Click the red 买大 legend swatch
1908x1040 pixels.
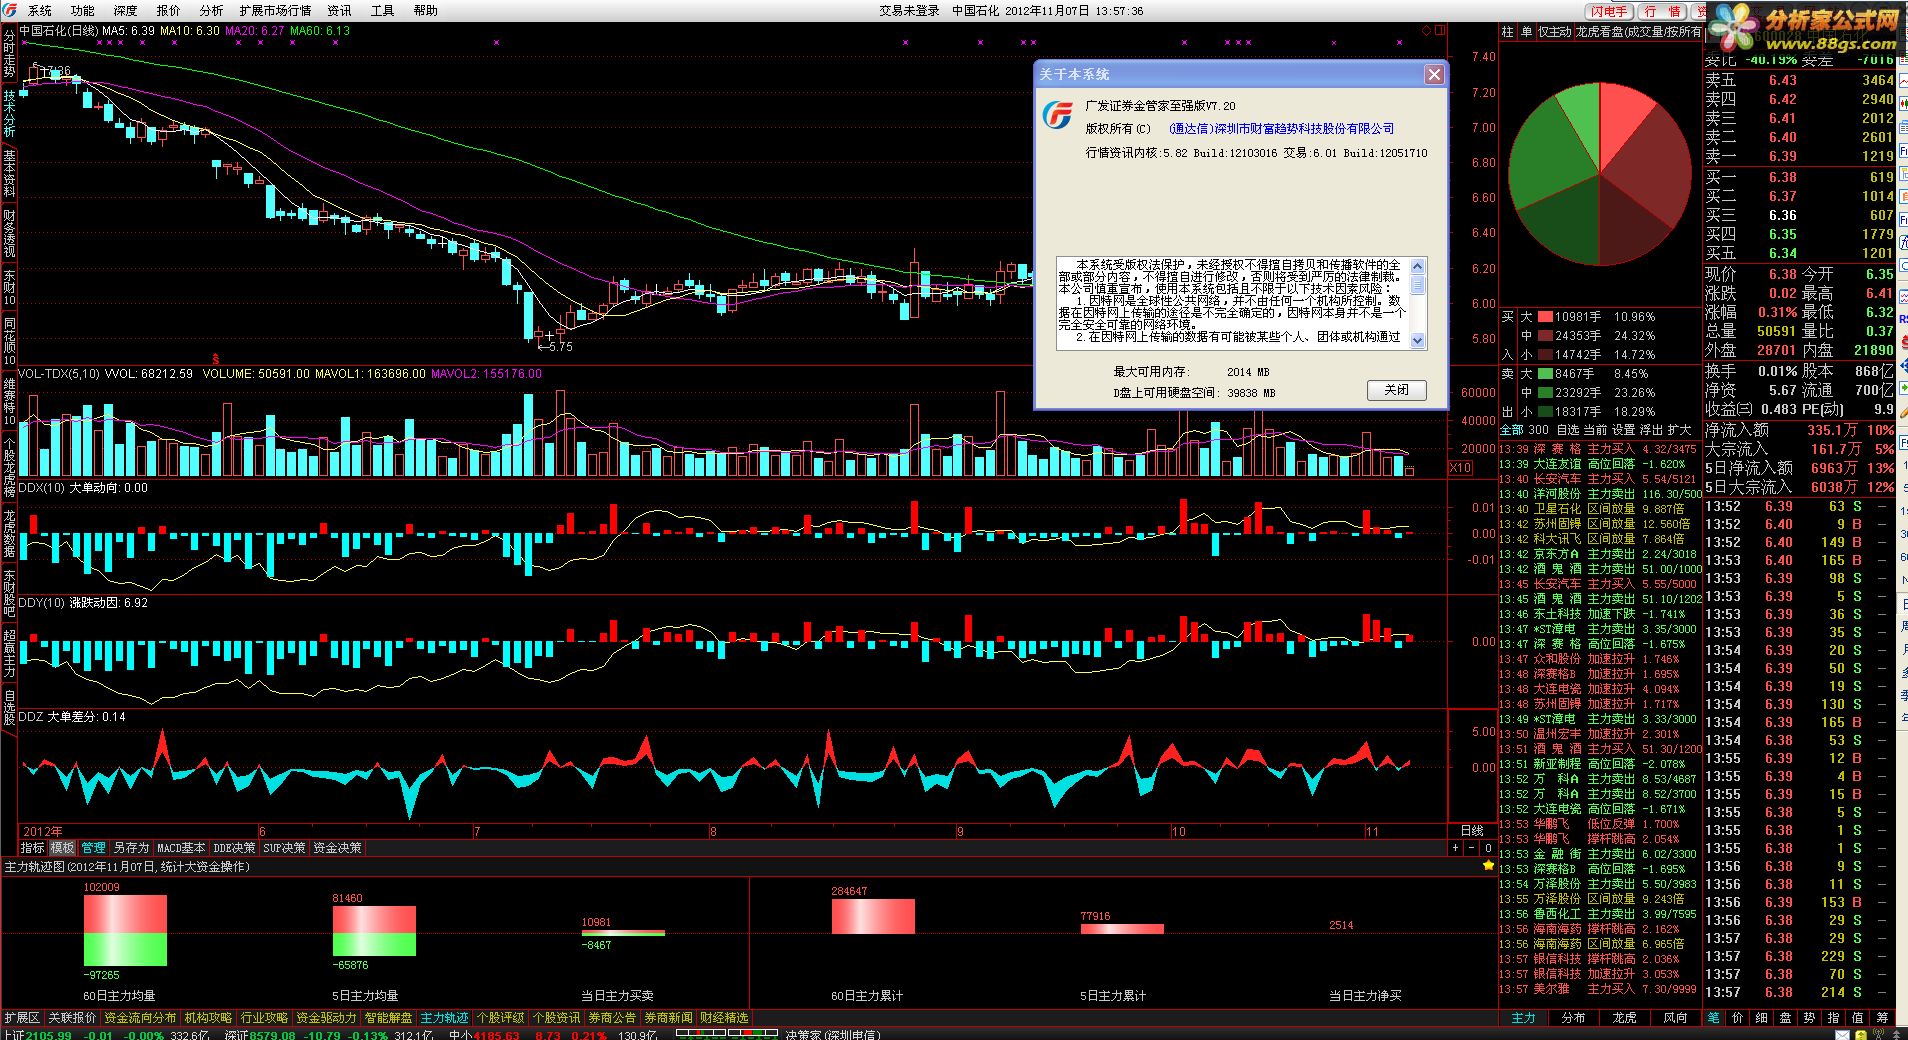(1545, 317)
